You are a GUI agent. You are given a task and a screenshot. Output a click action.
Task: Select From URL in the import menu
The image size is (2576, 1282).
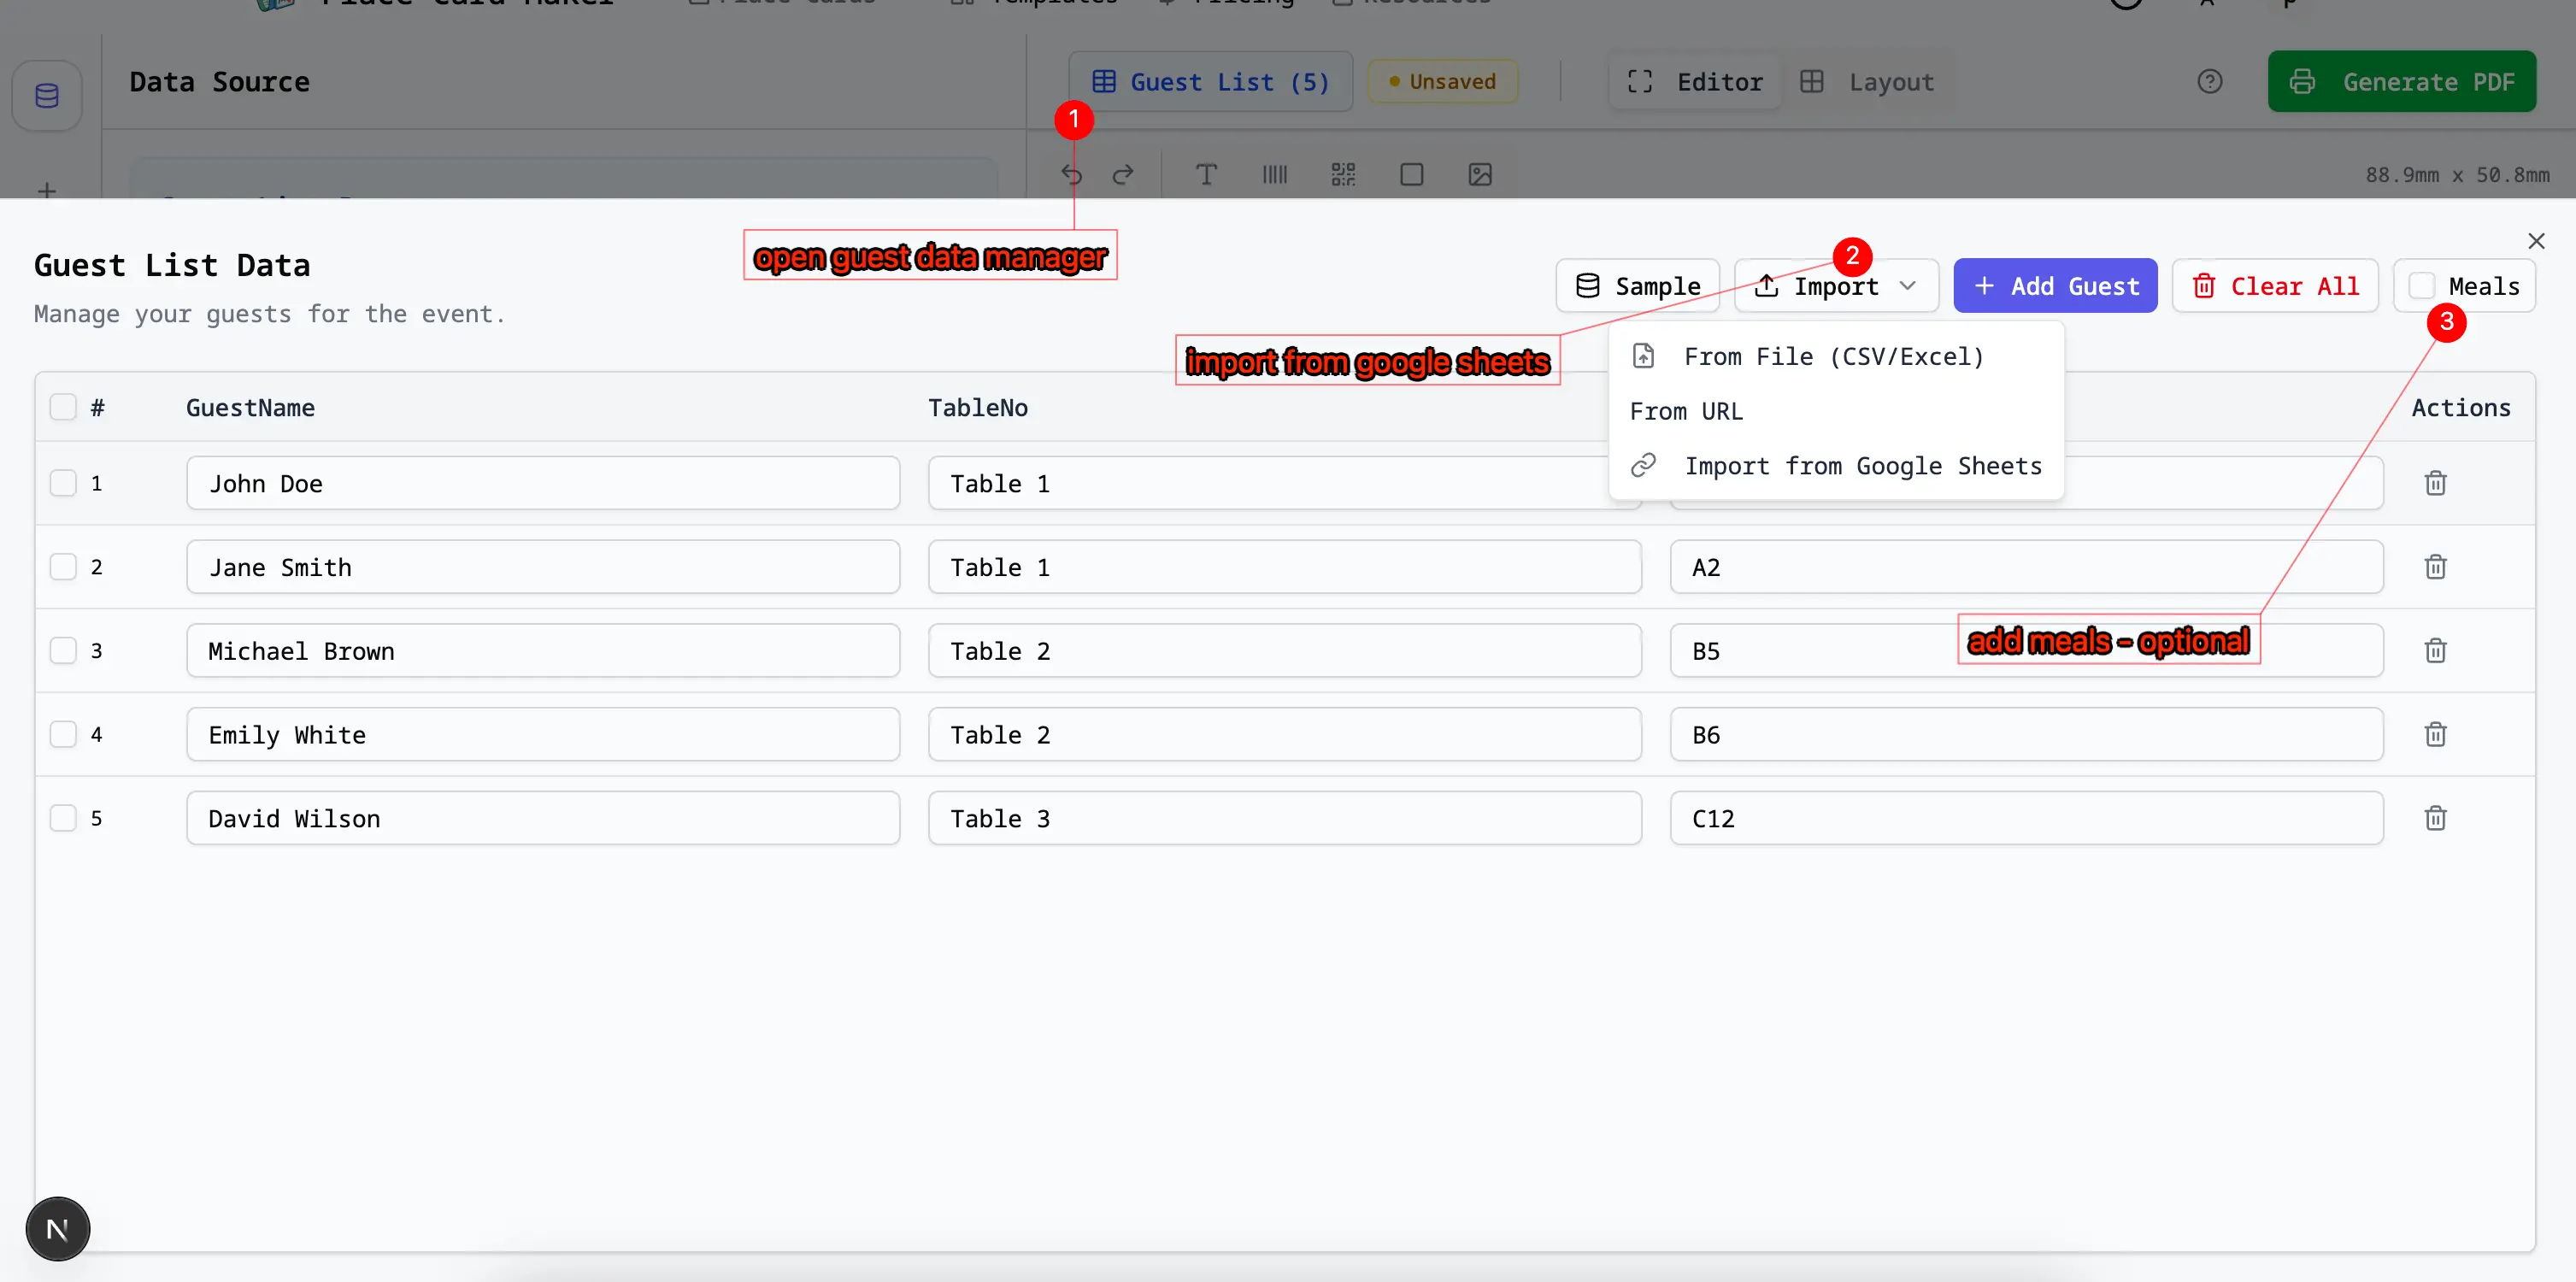pos(1687,410)
